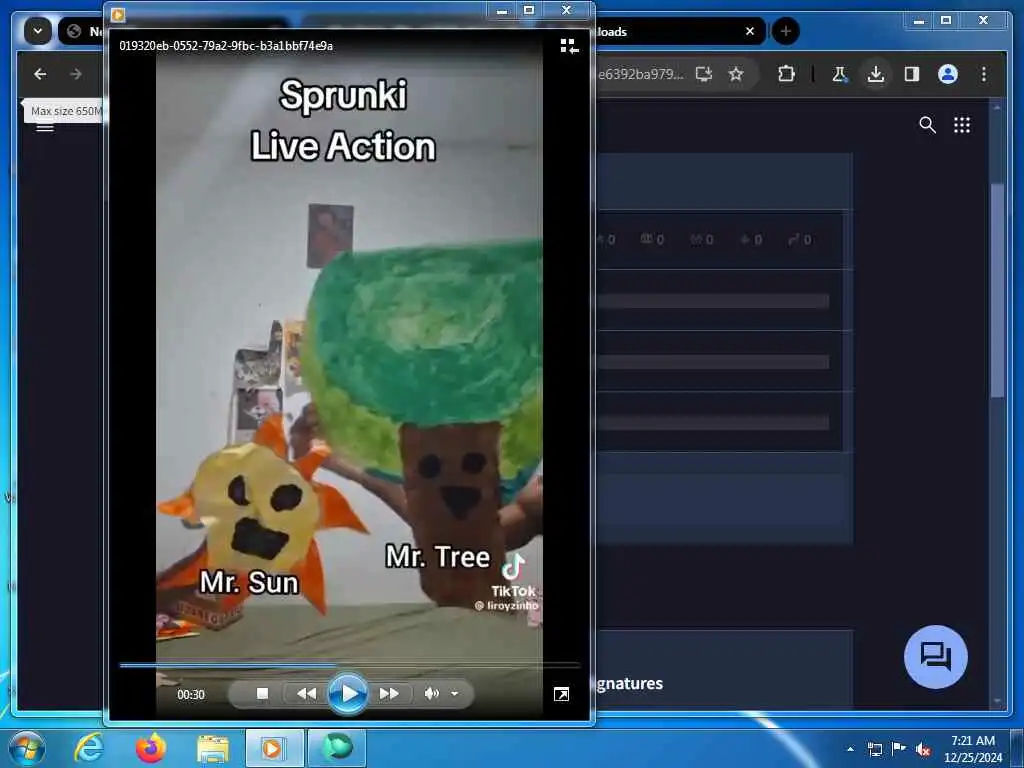
Task: Mute the Media Player volume
Action: (x=431, y=694)
